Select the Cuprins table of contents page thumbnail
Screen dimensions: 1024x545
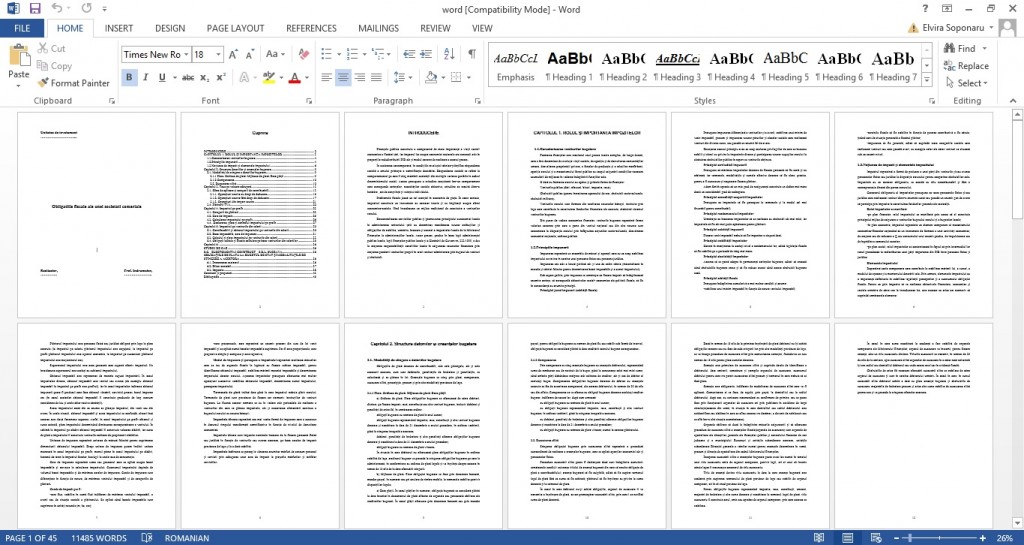[x=261, y=211]
